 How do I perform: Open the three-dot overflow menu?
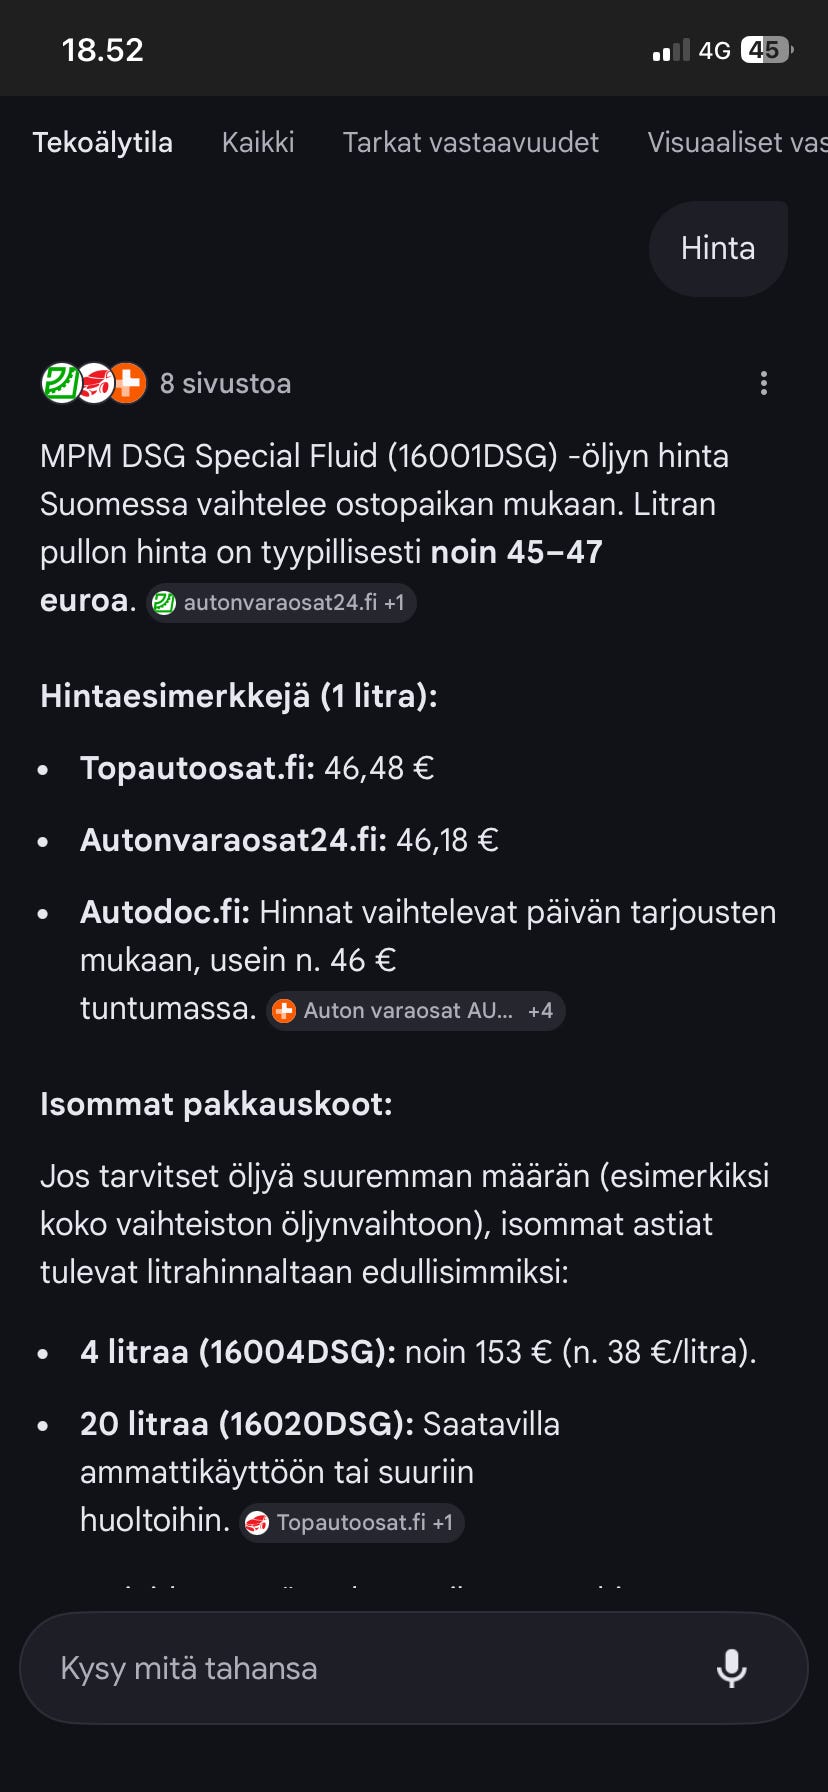point(764,383)
